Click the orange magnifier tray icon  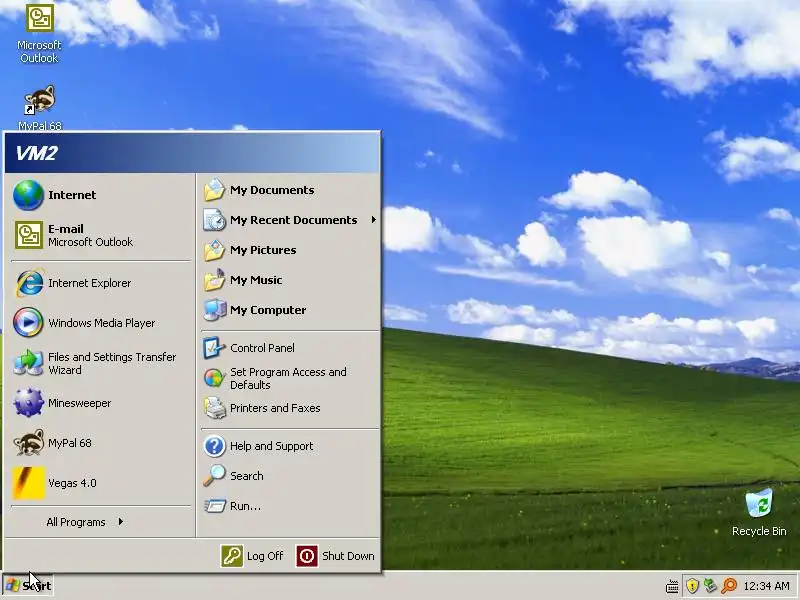tap(730, 585)
